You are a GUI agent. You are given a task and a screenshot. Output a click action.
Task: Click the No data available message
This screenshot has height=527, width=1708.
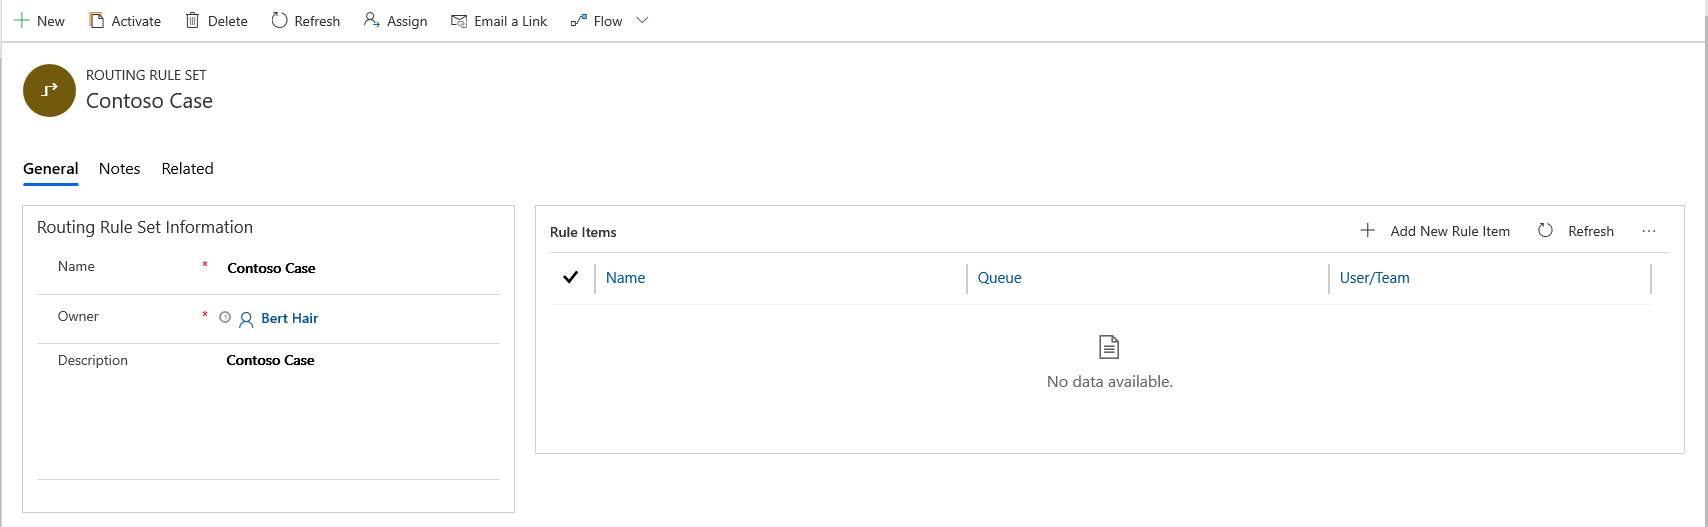[x=1110, y=381]
